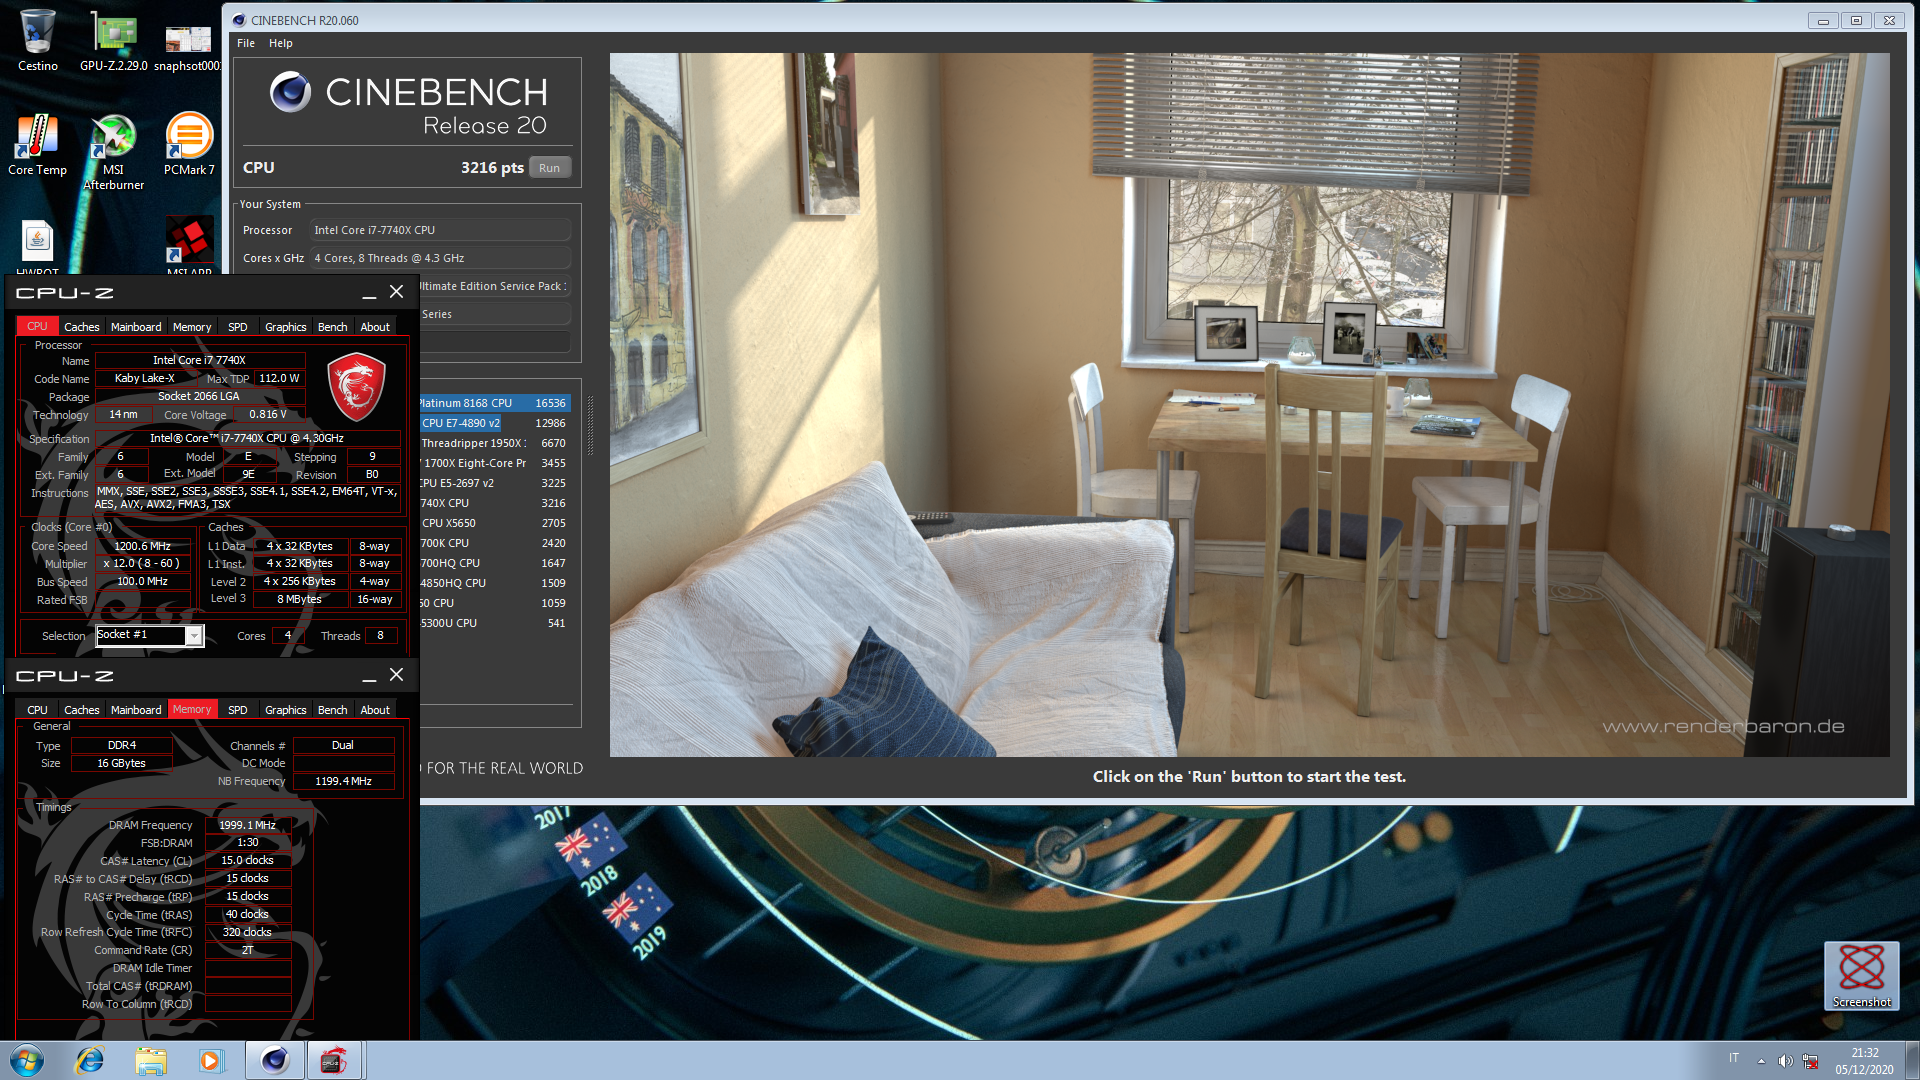Select CPU E5-2697 v2 ranking row

[x=495, y=483]
